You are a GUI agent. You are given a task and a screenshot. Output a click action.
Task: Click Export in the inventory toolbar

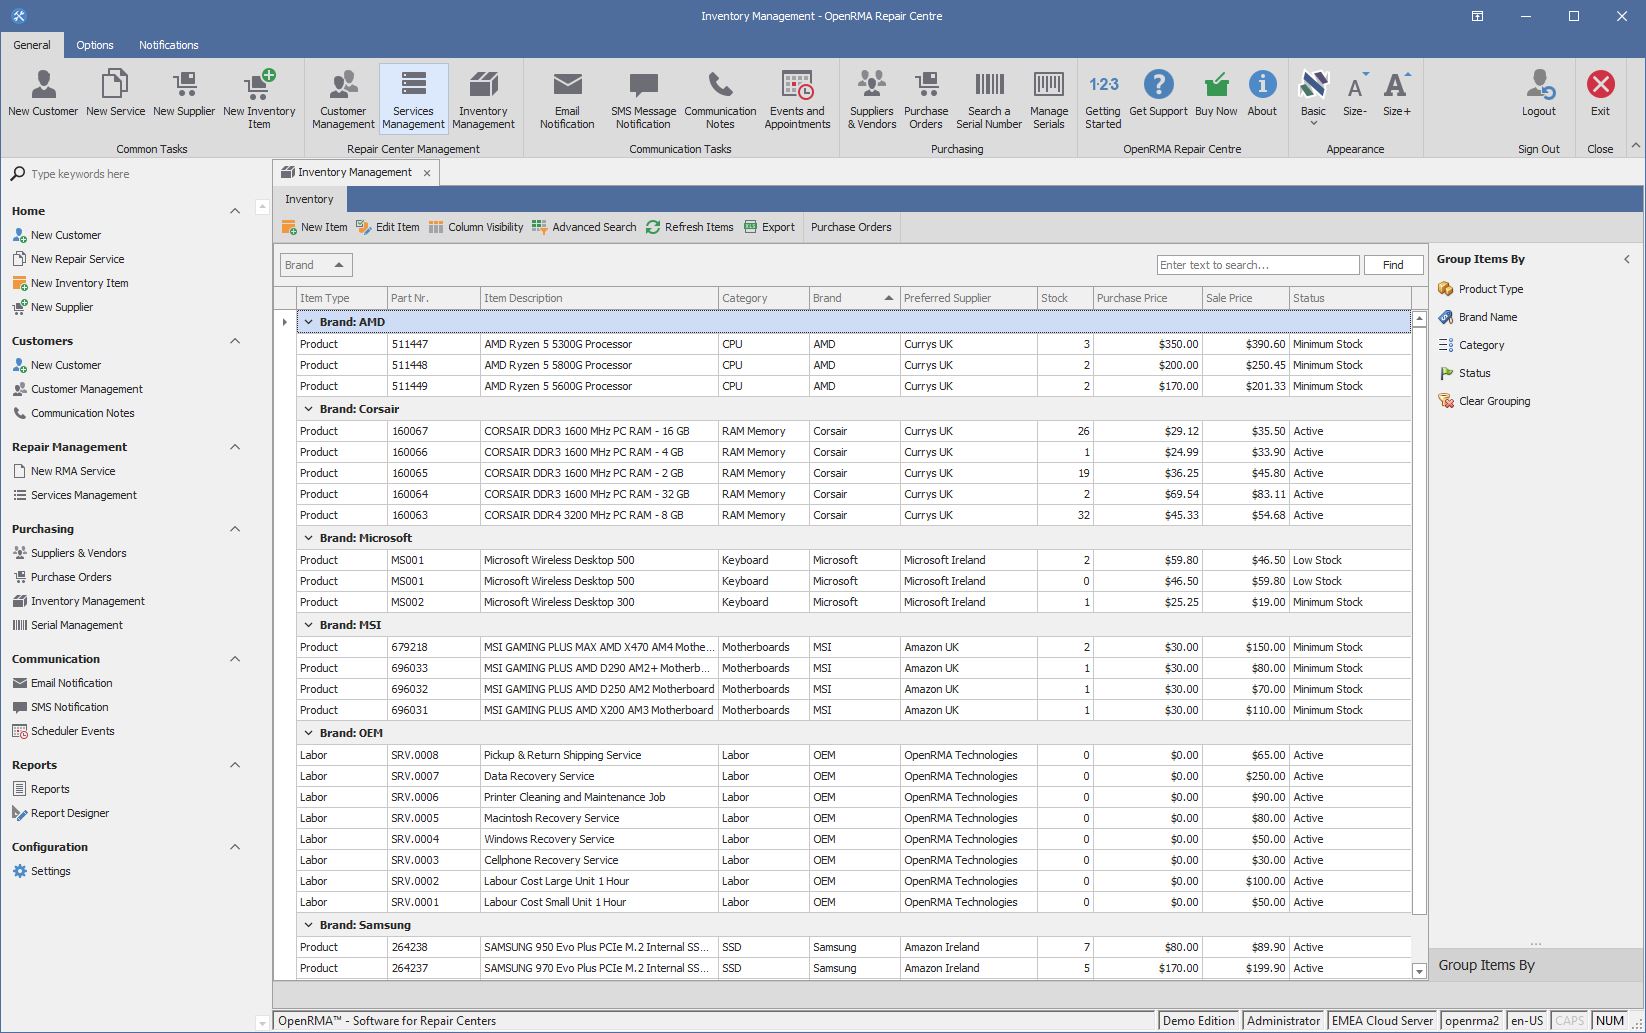click(x=770, y=227)
